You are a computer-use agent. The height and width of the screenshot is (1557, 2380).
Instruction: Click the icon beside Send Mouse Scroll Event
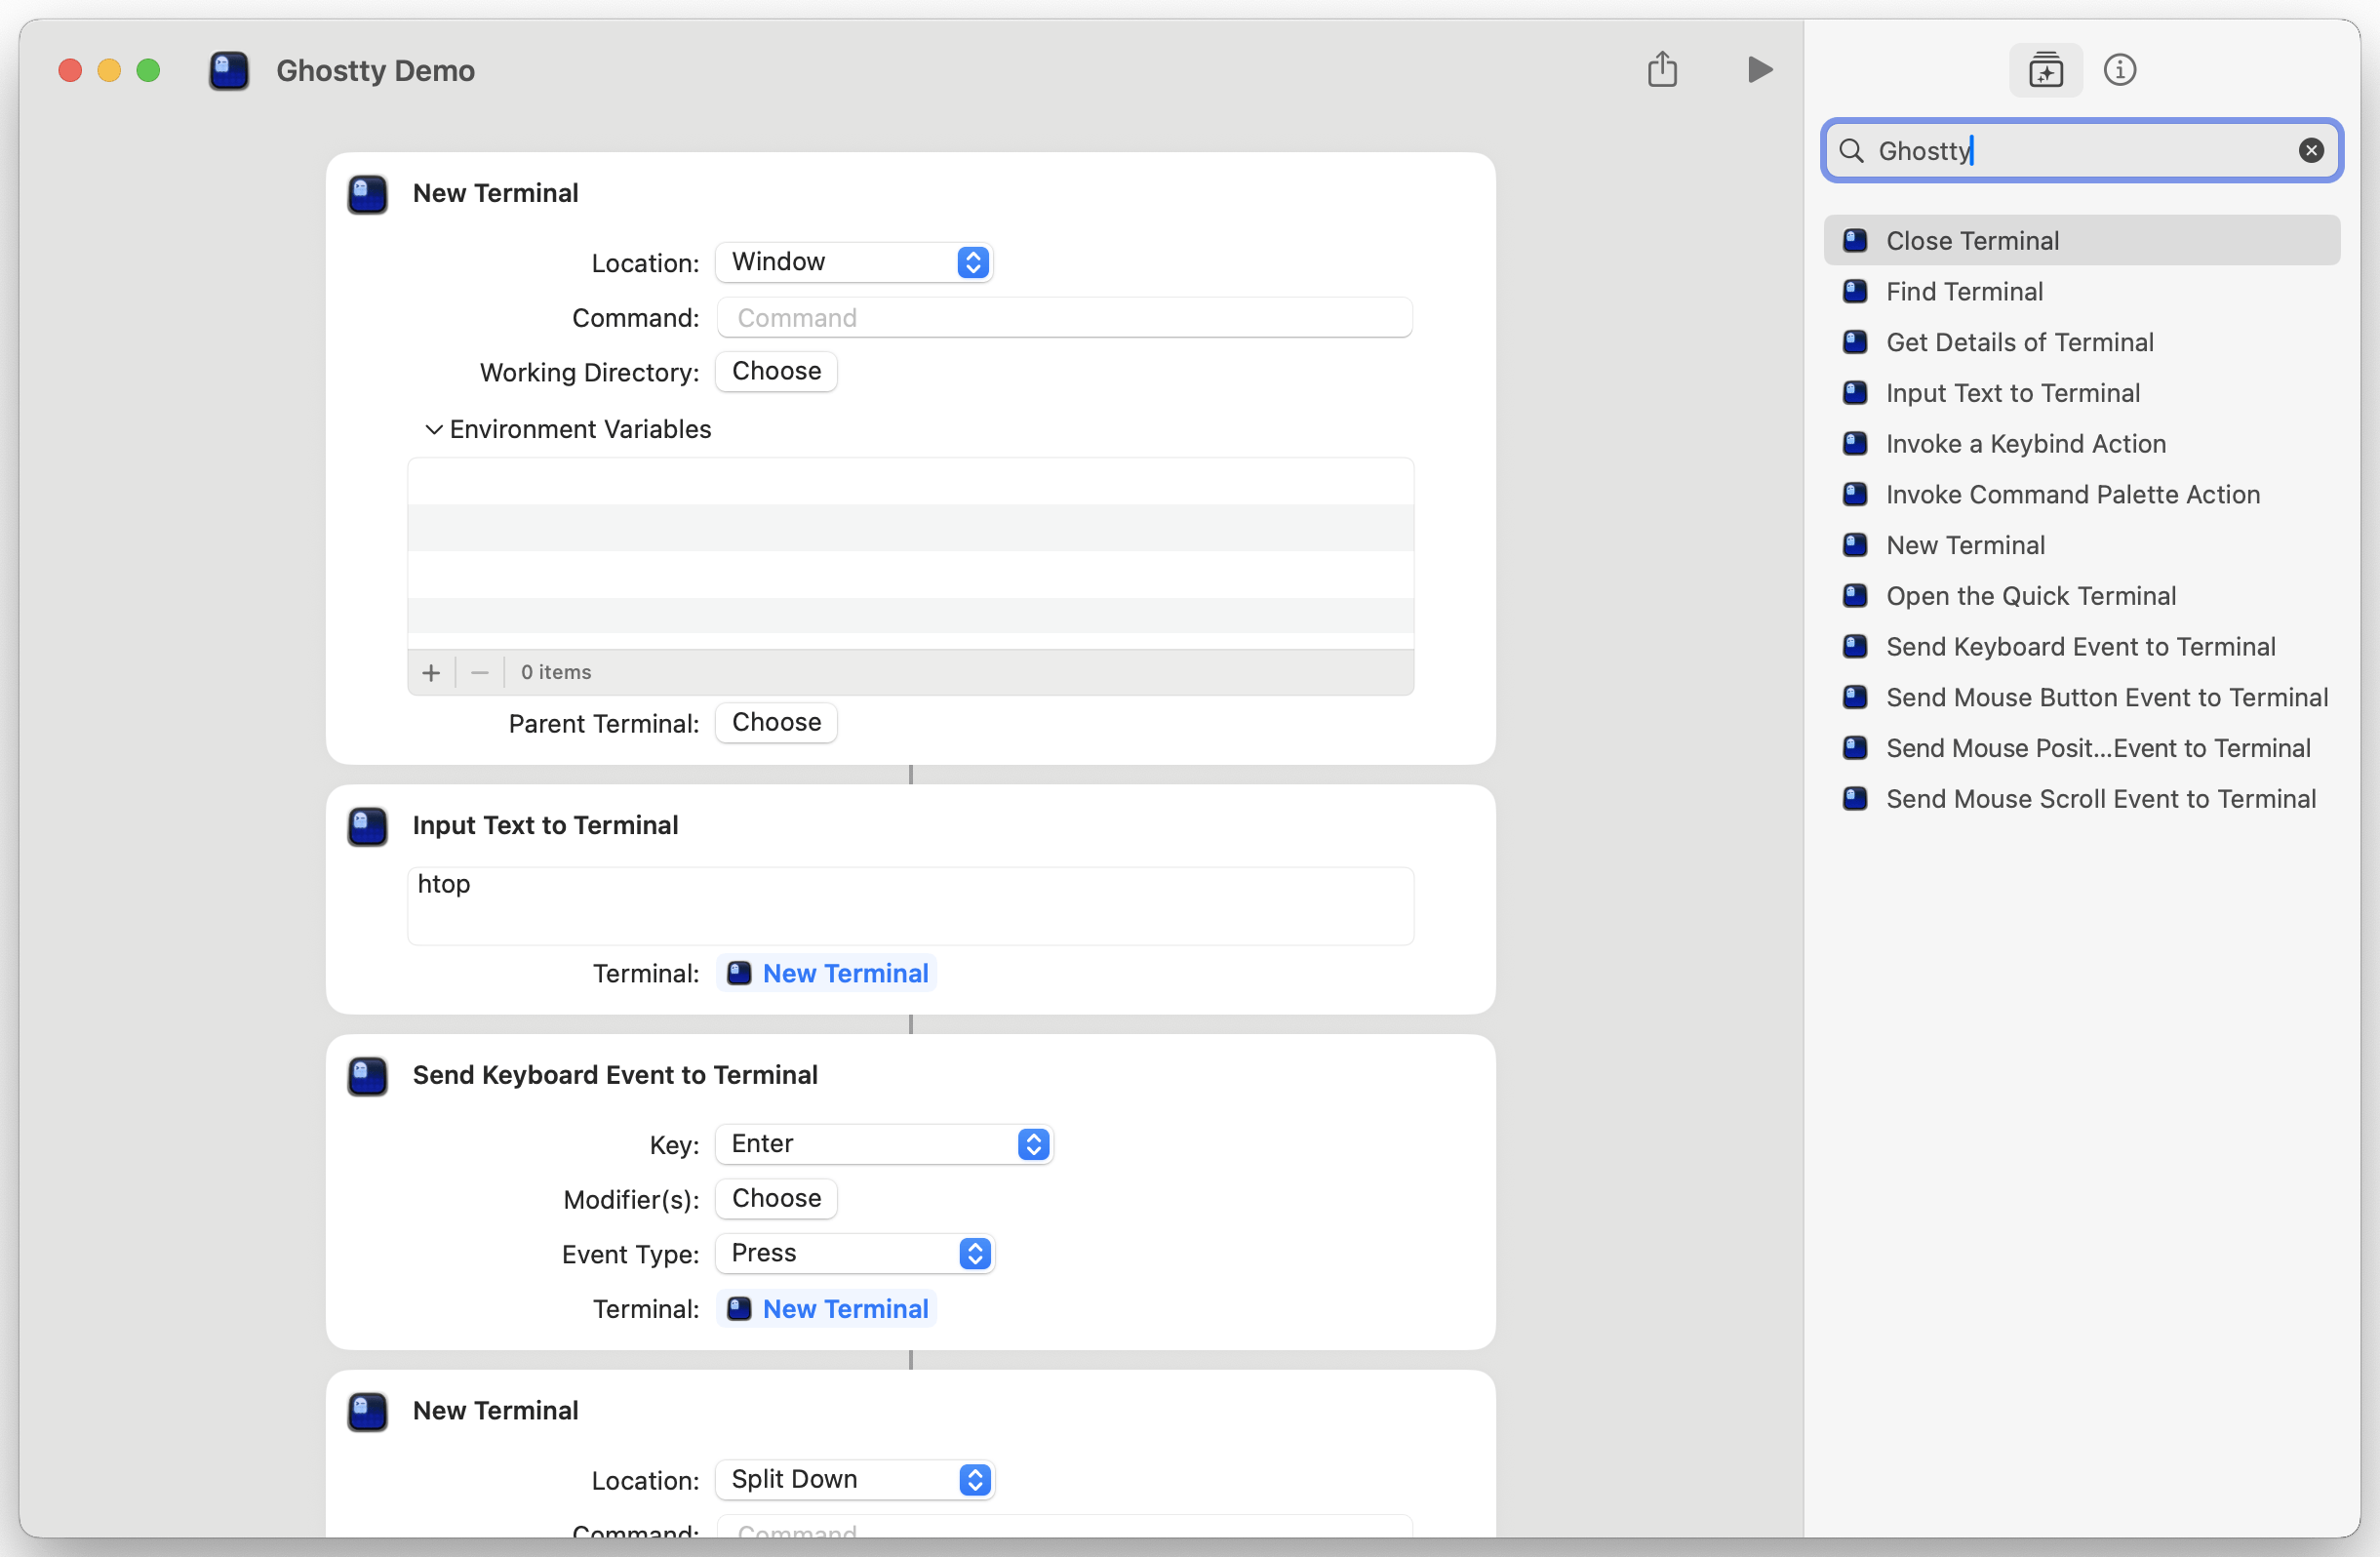(x=1854, y=799)
